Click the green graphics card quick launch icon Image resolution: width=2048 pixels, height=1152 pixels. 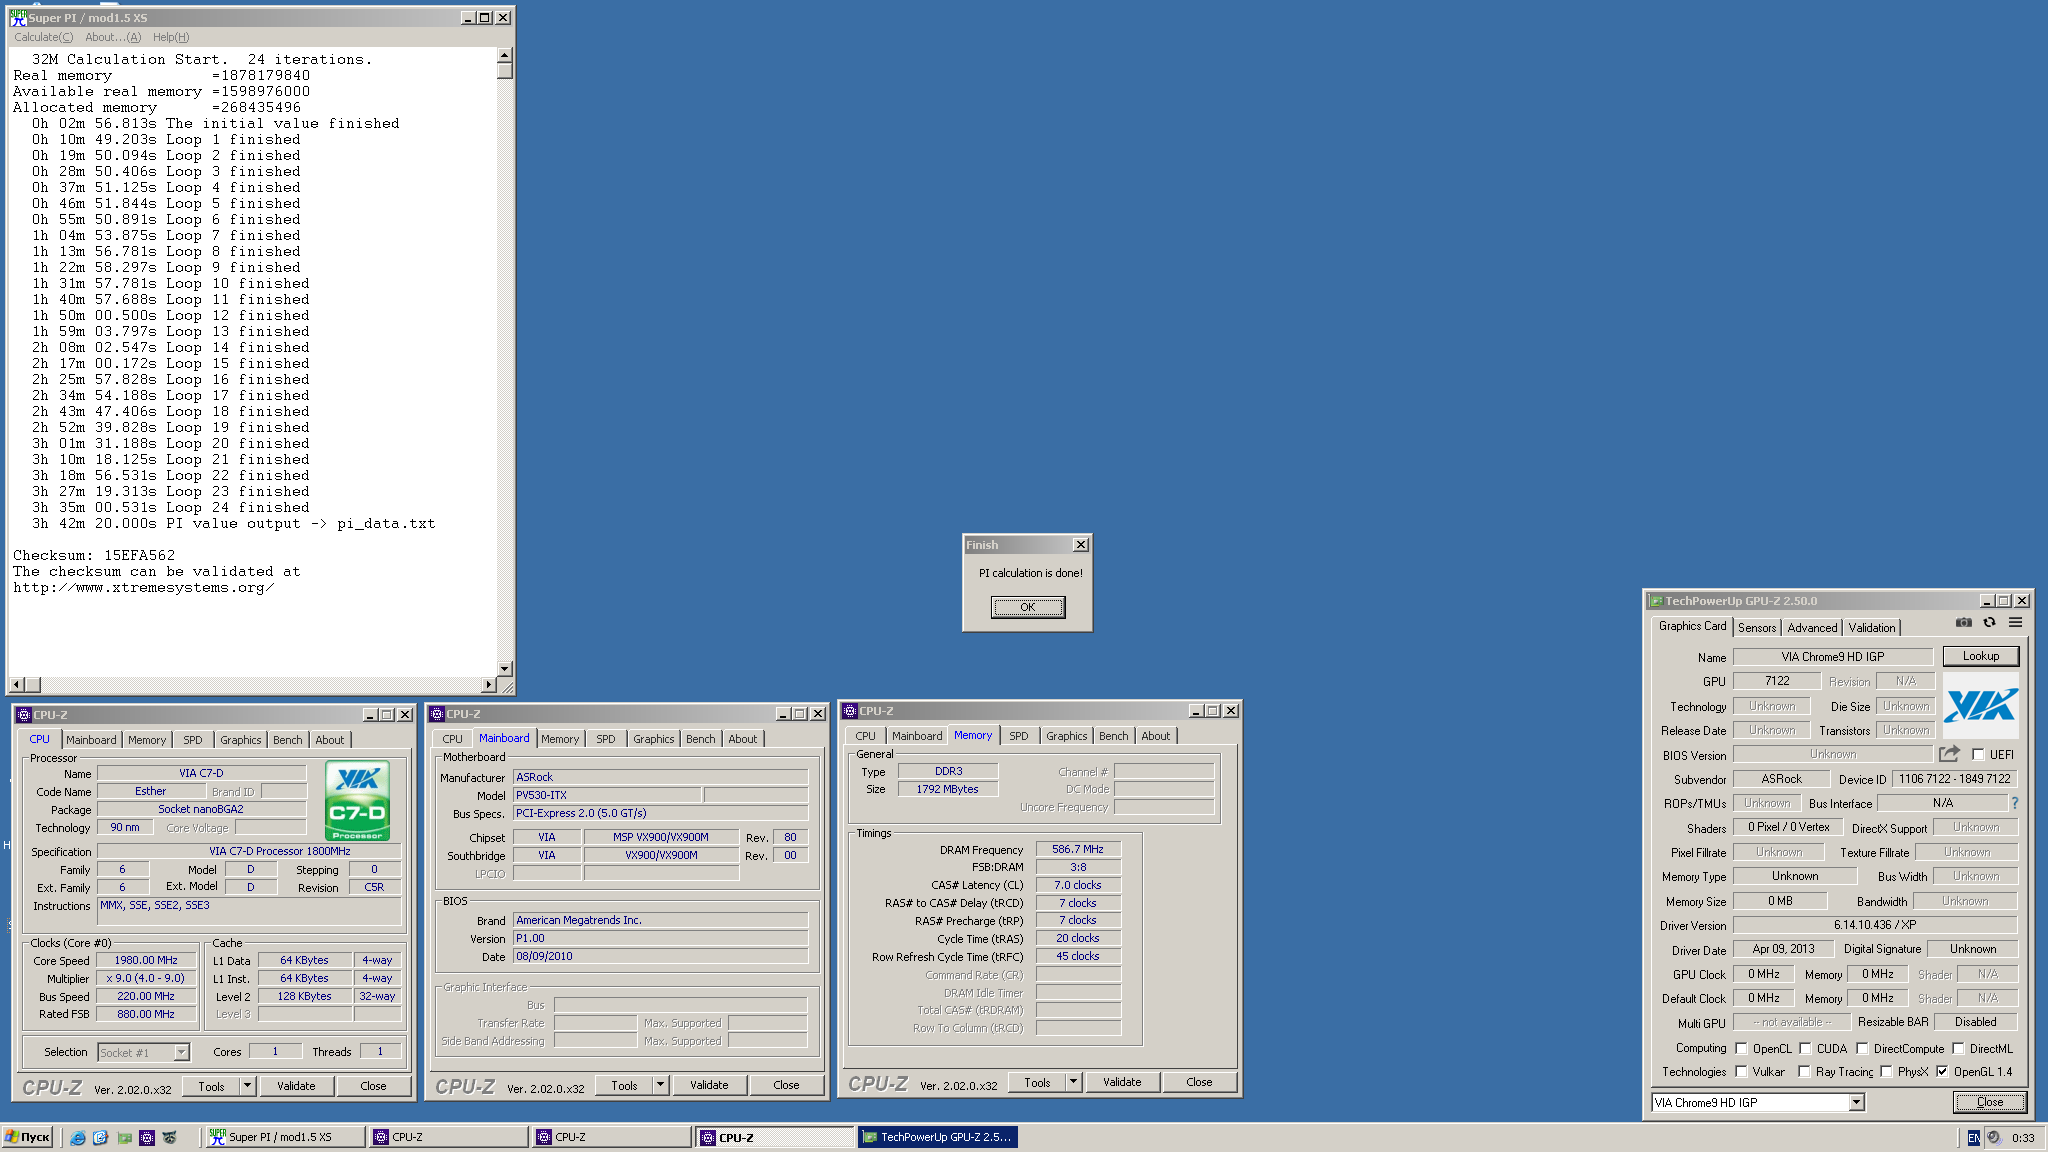point(124,1138)
